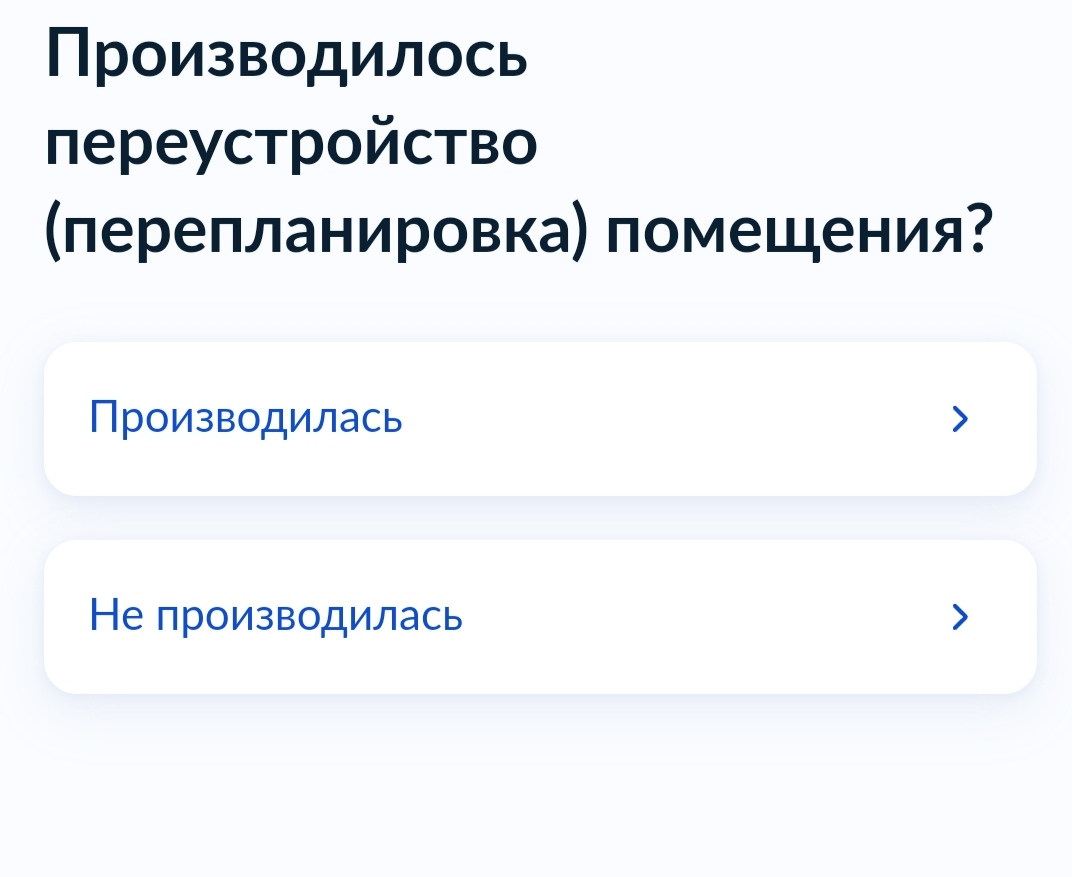Answer that the replanning was performed
1072x877 pixels.
coord(540,419)
